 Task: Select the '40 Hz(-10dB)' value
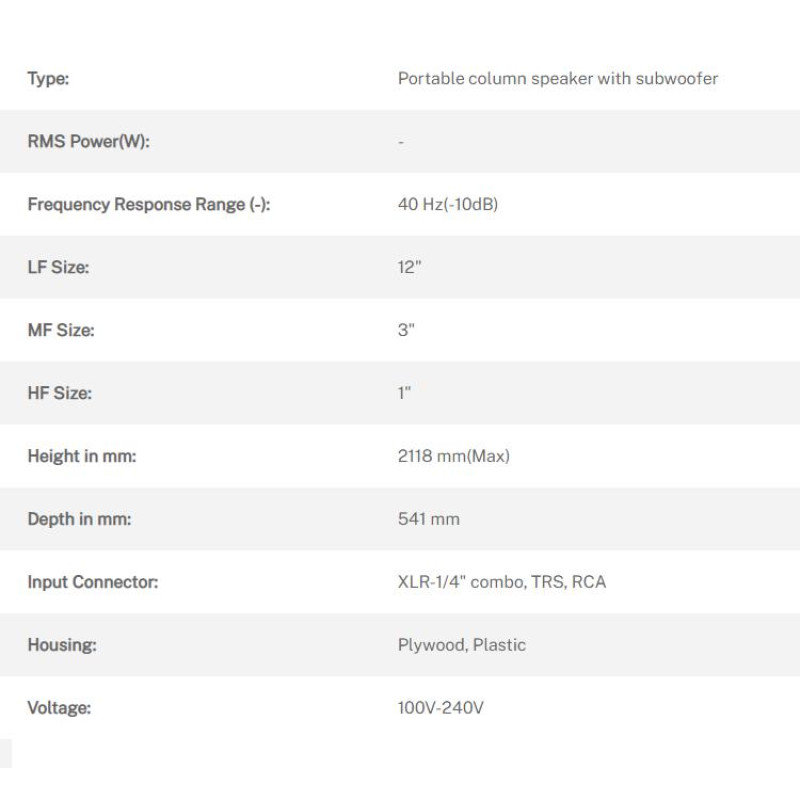[448, 205]
